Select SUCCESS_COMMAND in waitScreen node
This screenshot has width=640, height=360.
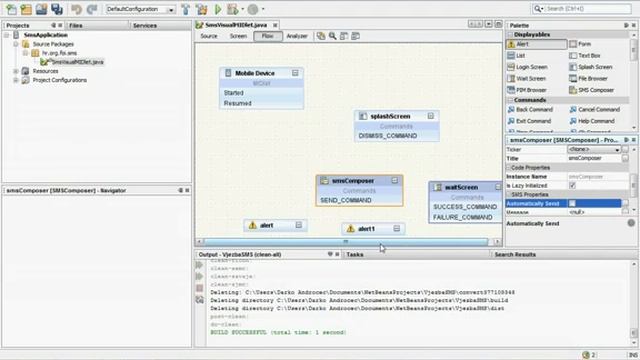[465, 207]
